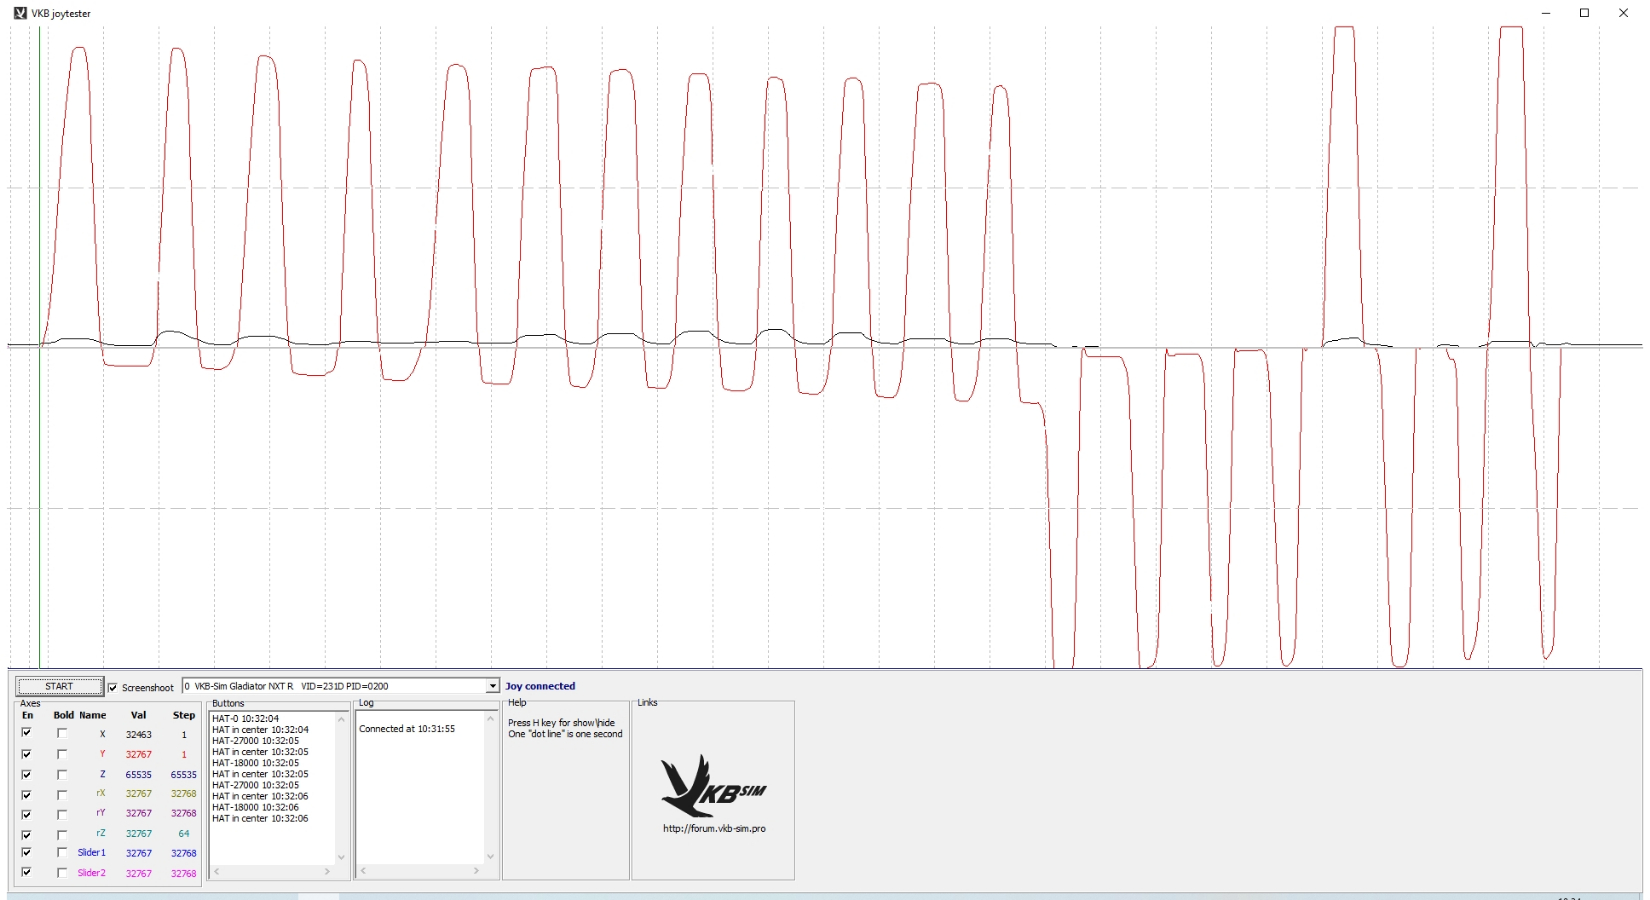Select the 'HAT-18000 10:32:05' entry
Screen dimensions: 1650x900
pos(255,763)
